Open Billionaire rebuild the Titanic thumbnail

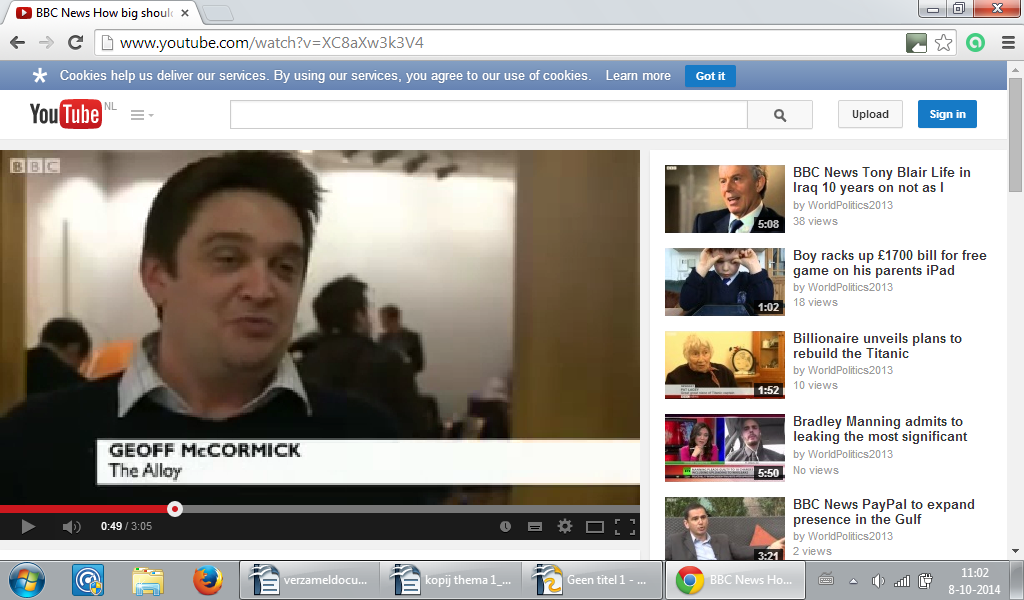tap(724, 364)
